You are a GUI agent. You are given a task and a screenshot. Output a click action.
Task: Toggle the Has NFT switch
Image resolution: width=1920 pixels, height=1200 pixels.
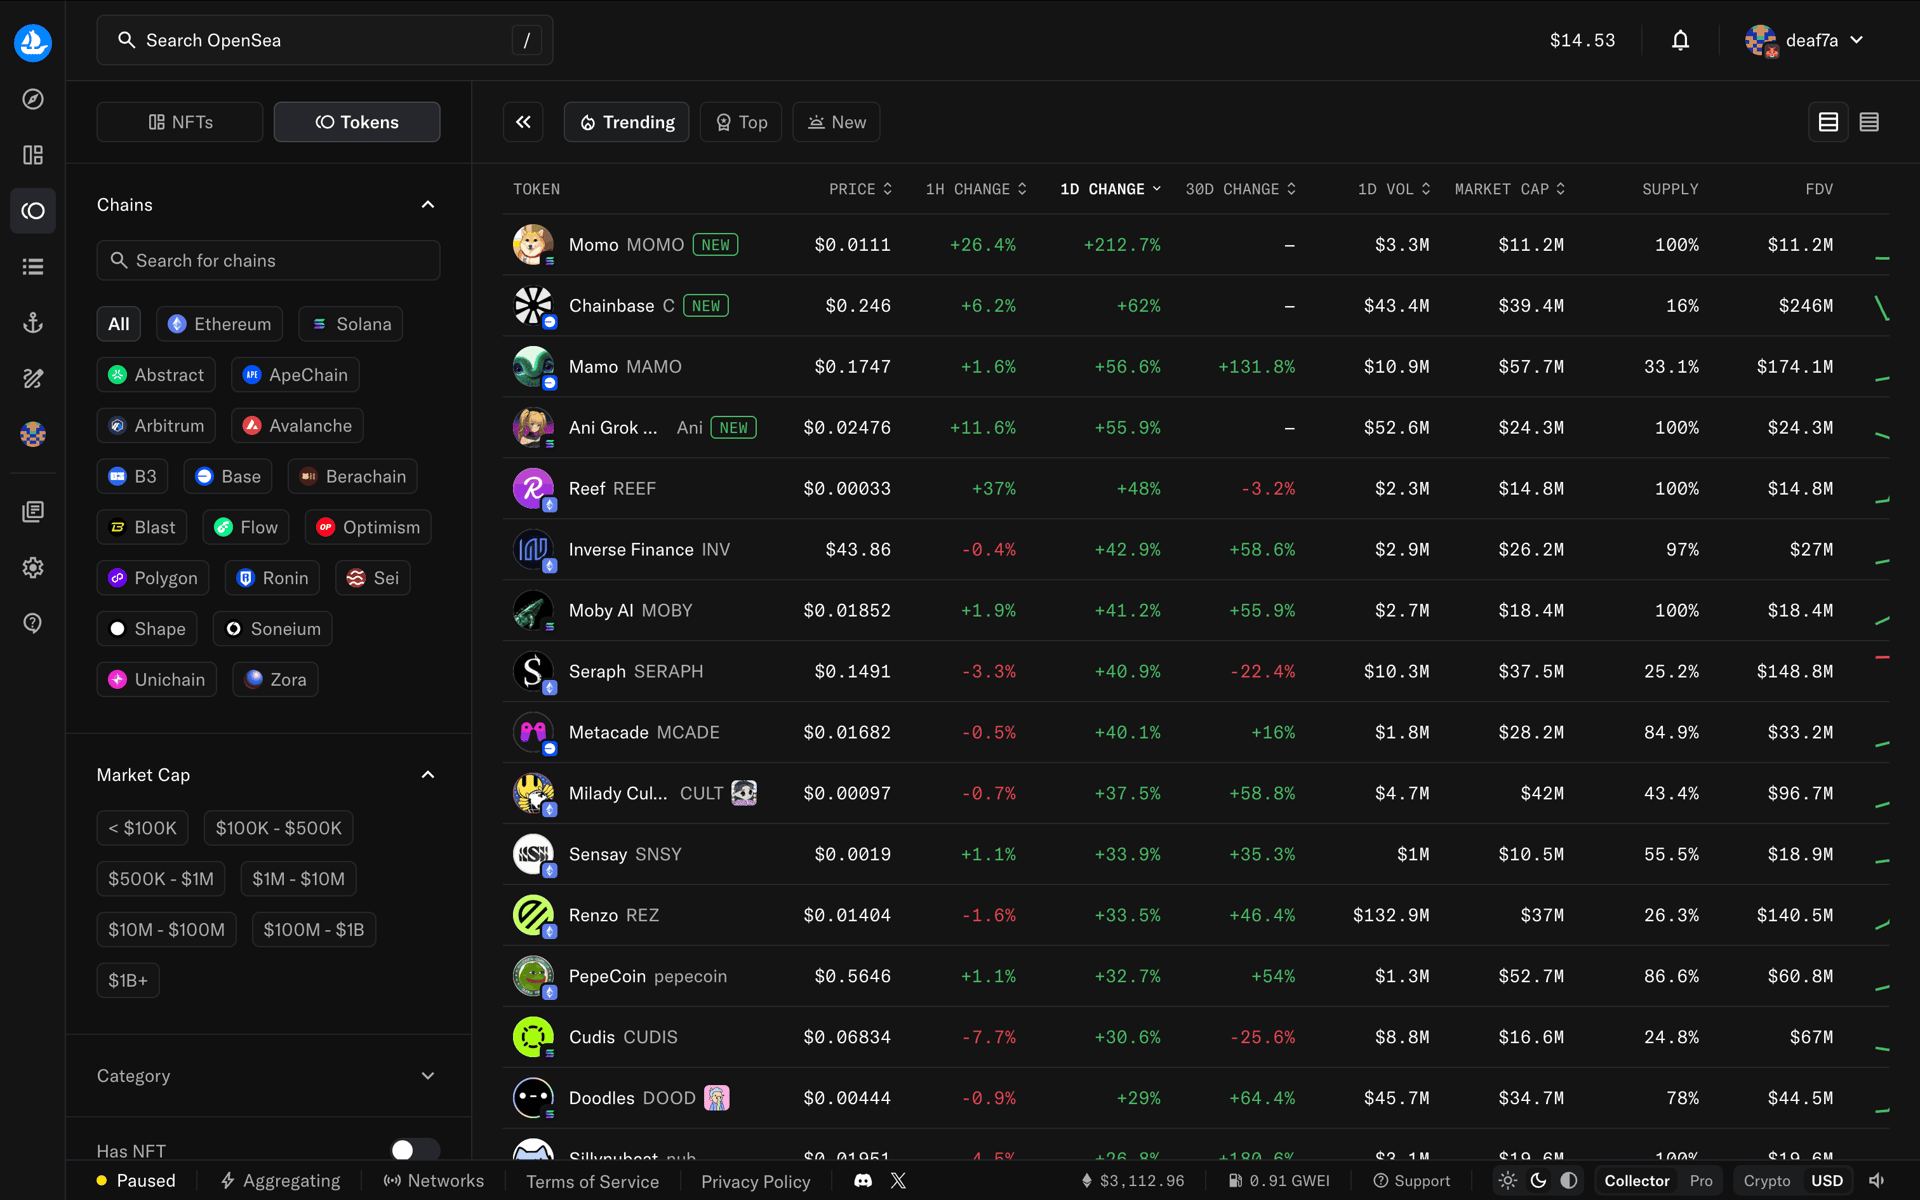coord(415,1150)
